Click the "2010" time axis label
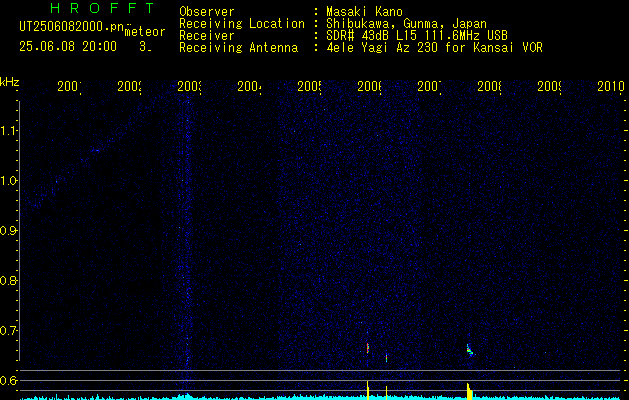Screen dimensions: 629x400 [611, 86]
